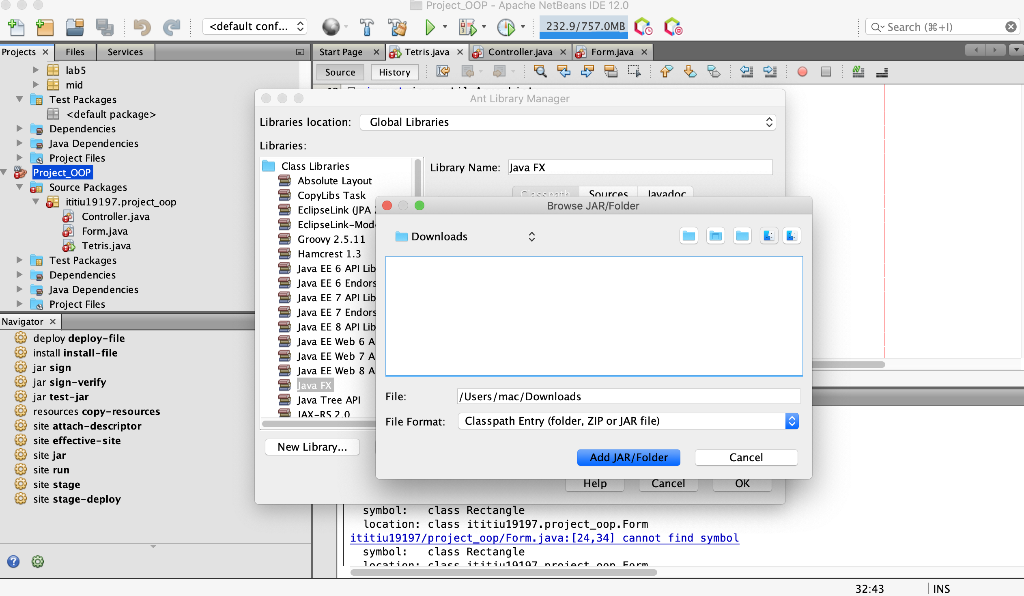Image resolution: width=1024 pixels, height=596 pixels.
Task: Click the Find Selection magnifier icon
Action: (x=540, y=72)
